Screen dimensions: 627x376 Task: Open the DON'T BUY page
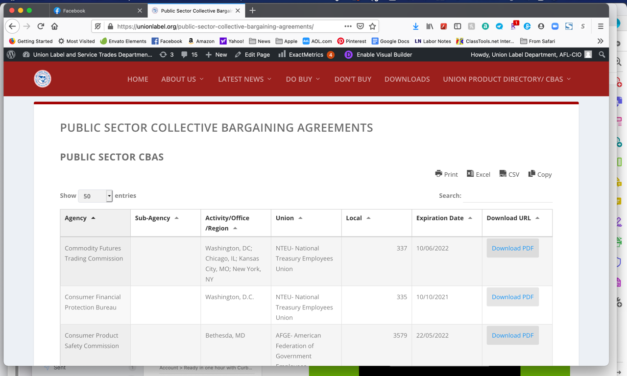[x=353, y=79]
